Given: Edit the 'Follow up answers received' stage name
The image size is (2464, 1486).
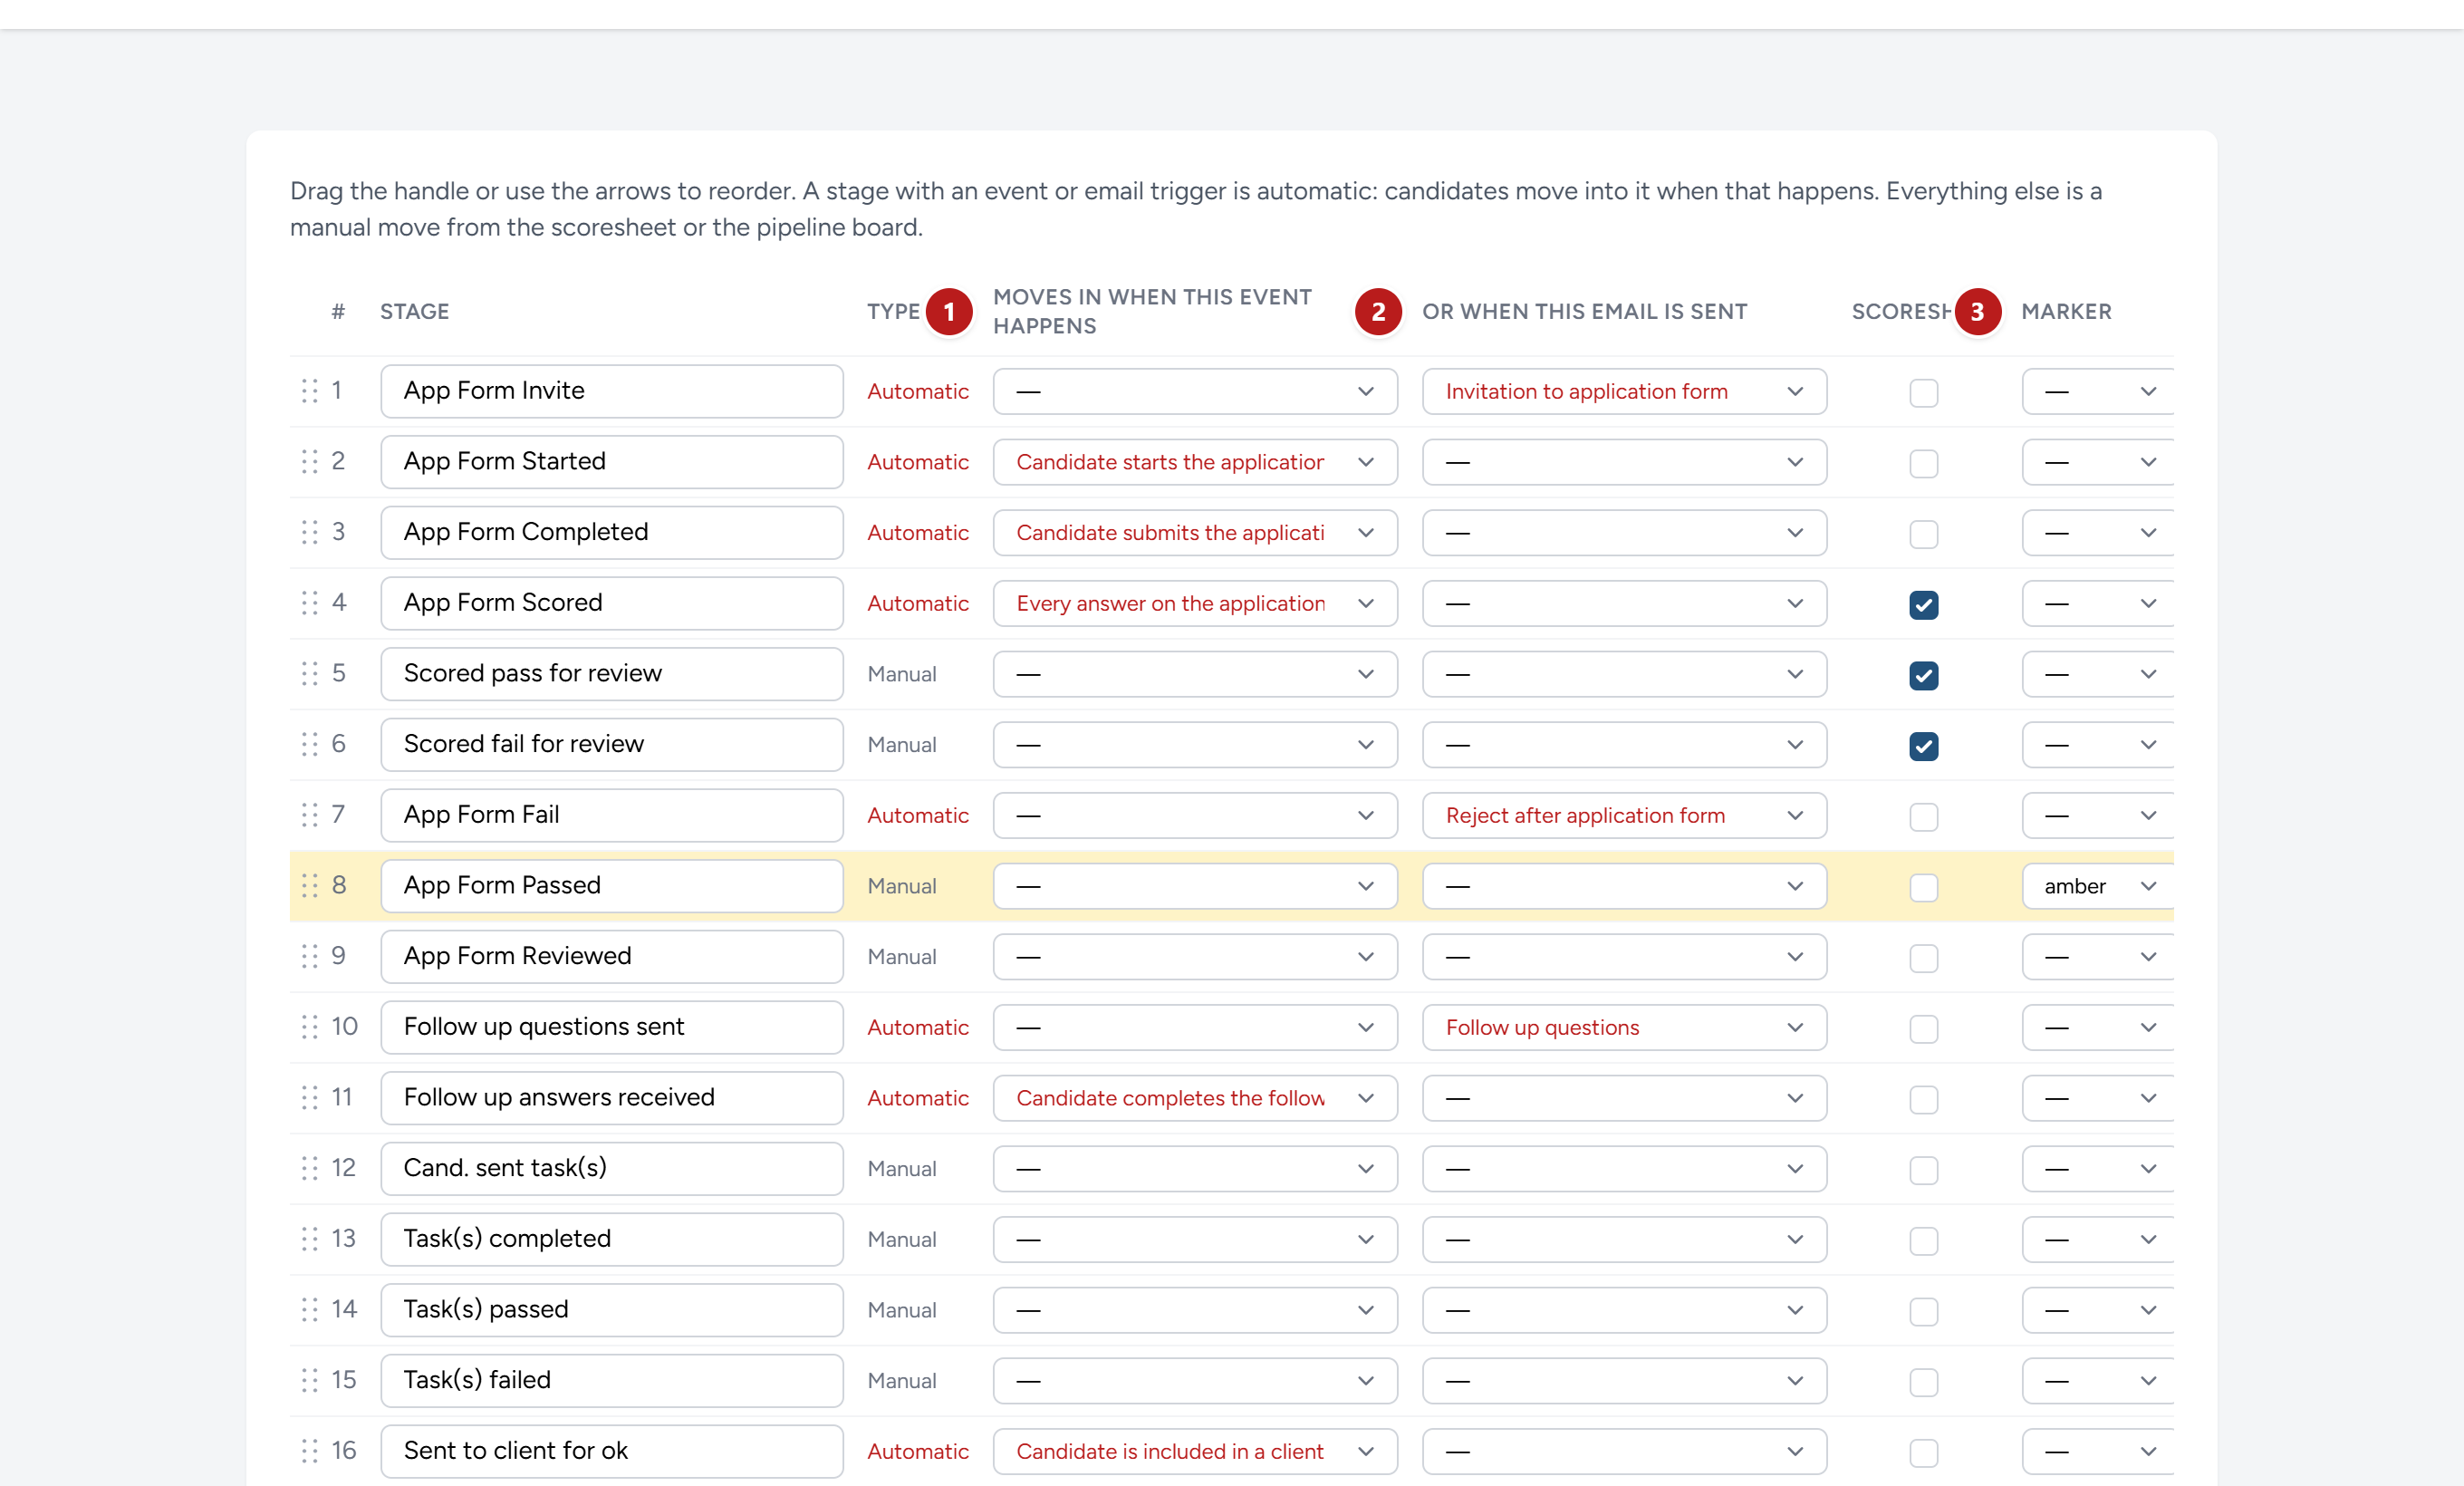Looking at the screenshot, I should point(611,1097).
